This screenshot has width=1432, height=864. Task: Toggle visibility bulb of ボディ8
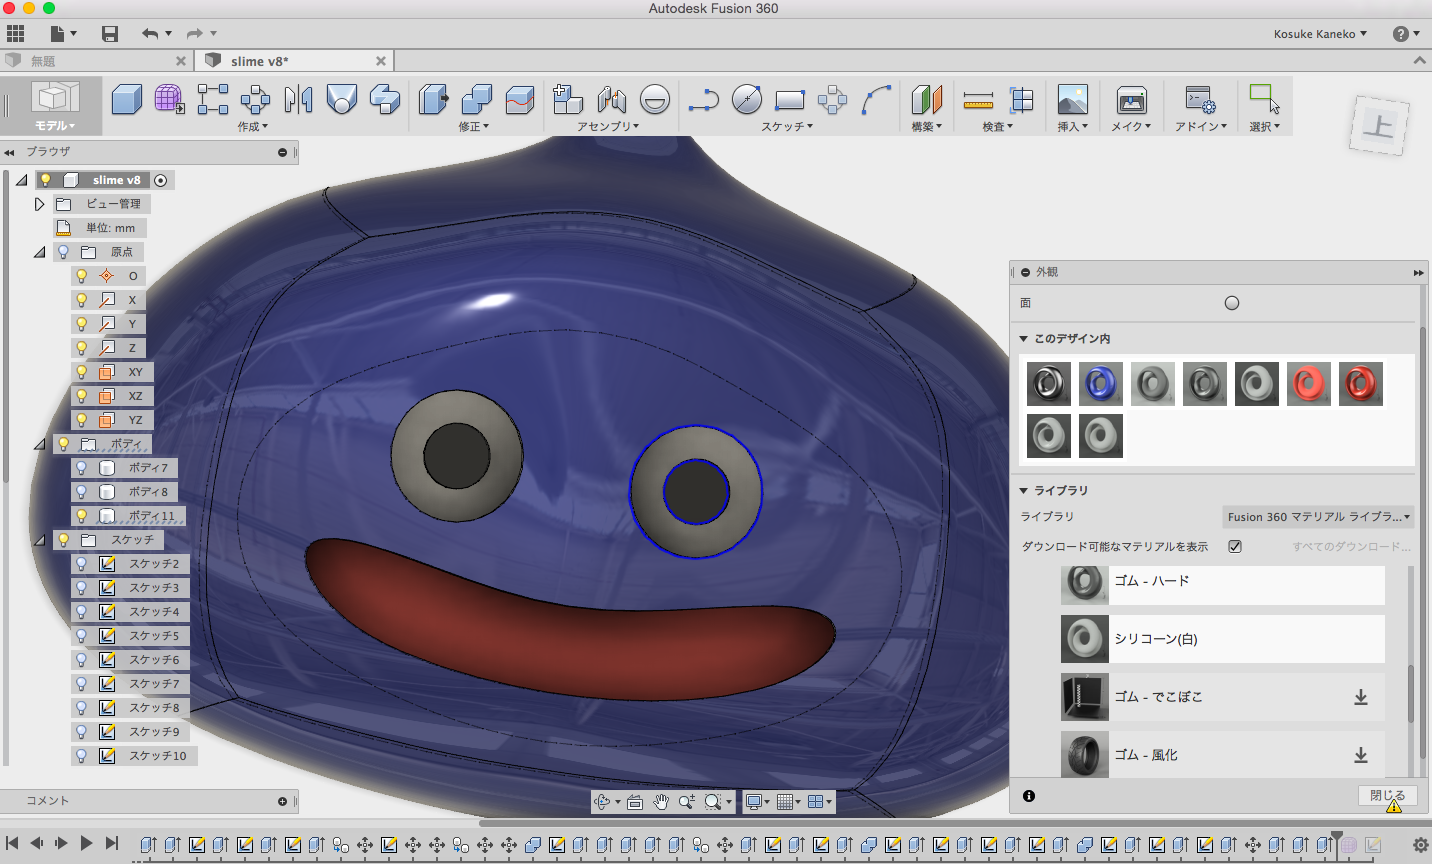82,492
